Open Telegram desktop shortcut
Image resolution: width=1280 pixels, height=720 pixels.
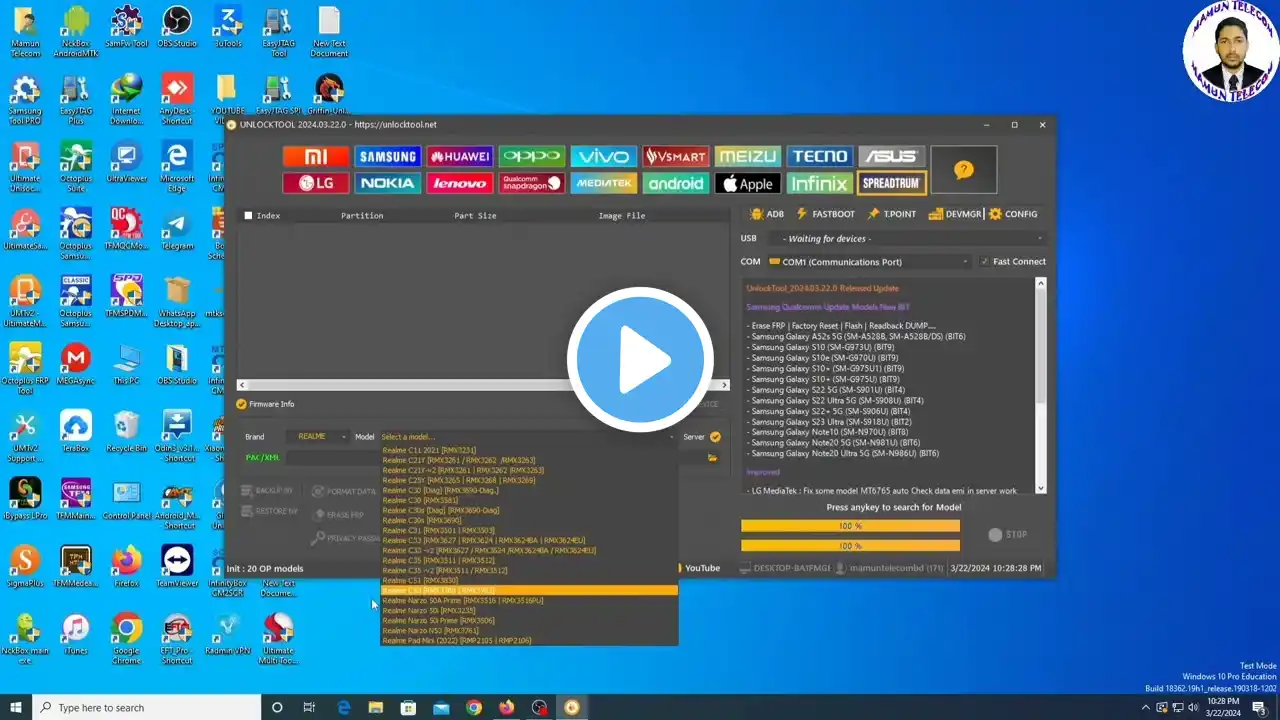[177, 232]
